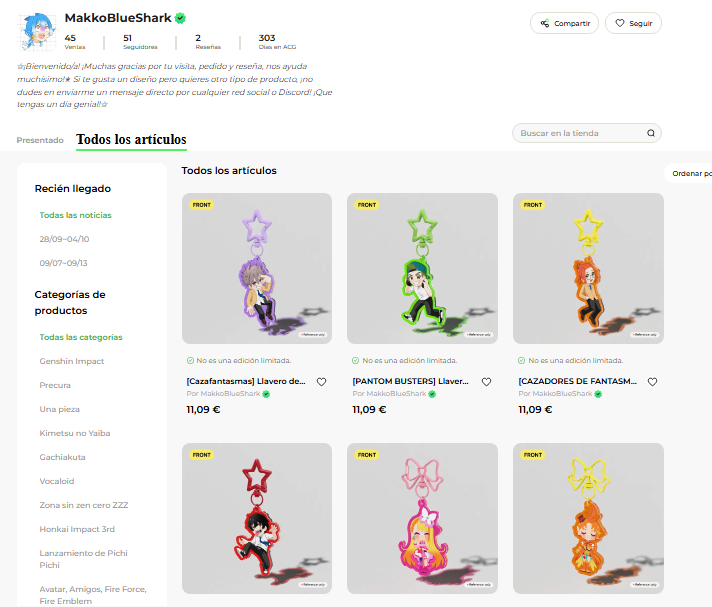Select the Todos los artículos tab
Viewport: 712px width, 607px height.
coord(131,139)
